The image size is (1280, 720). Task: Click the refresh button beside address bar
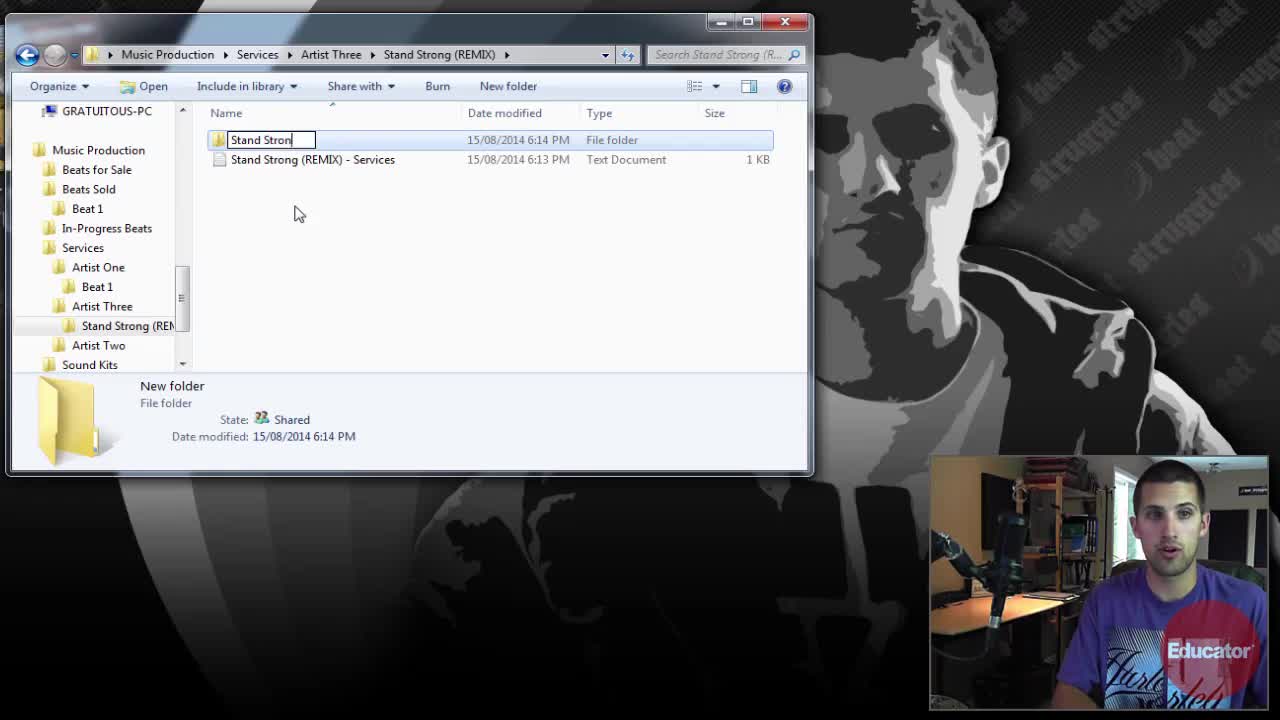point(627,55)
